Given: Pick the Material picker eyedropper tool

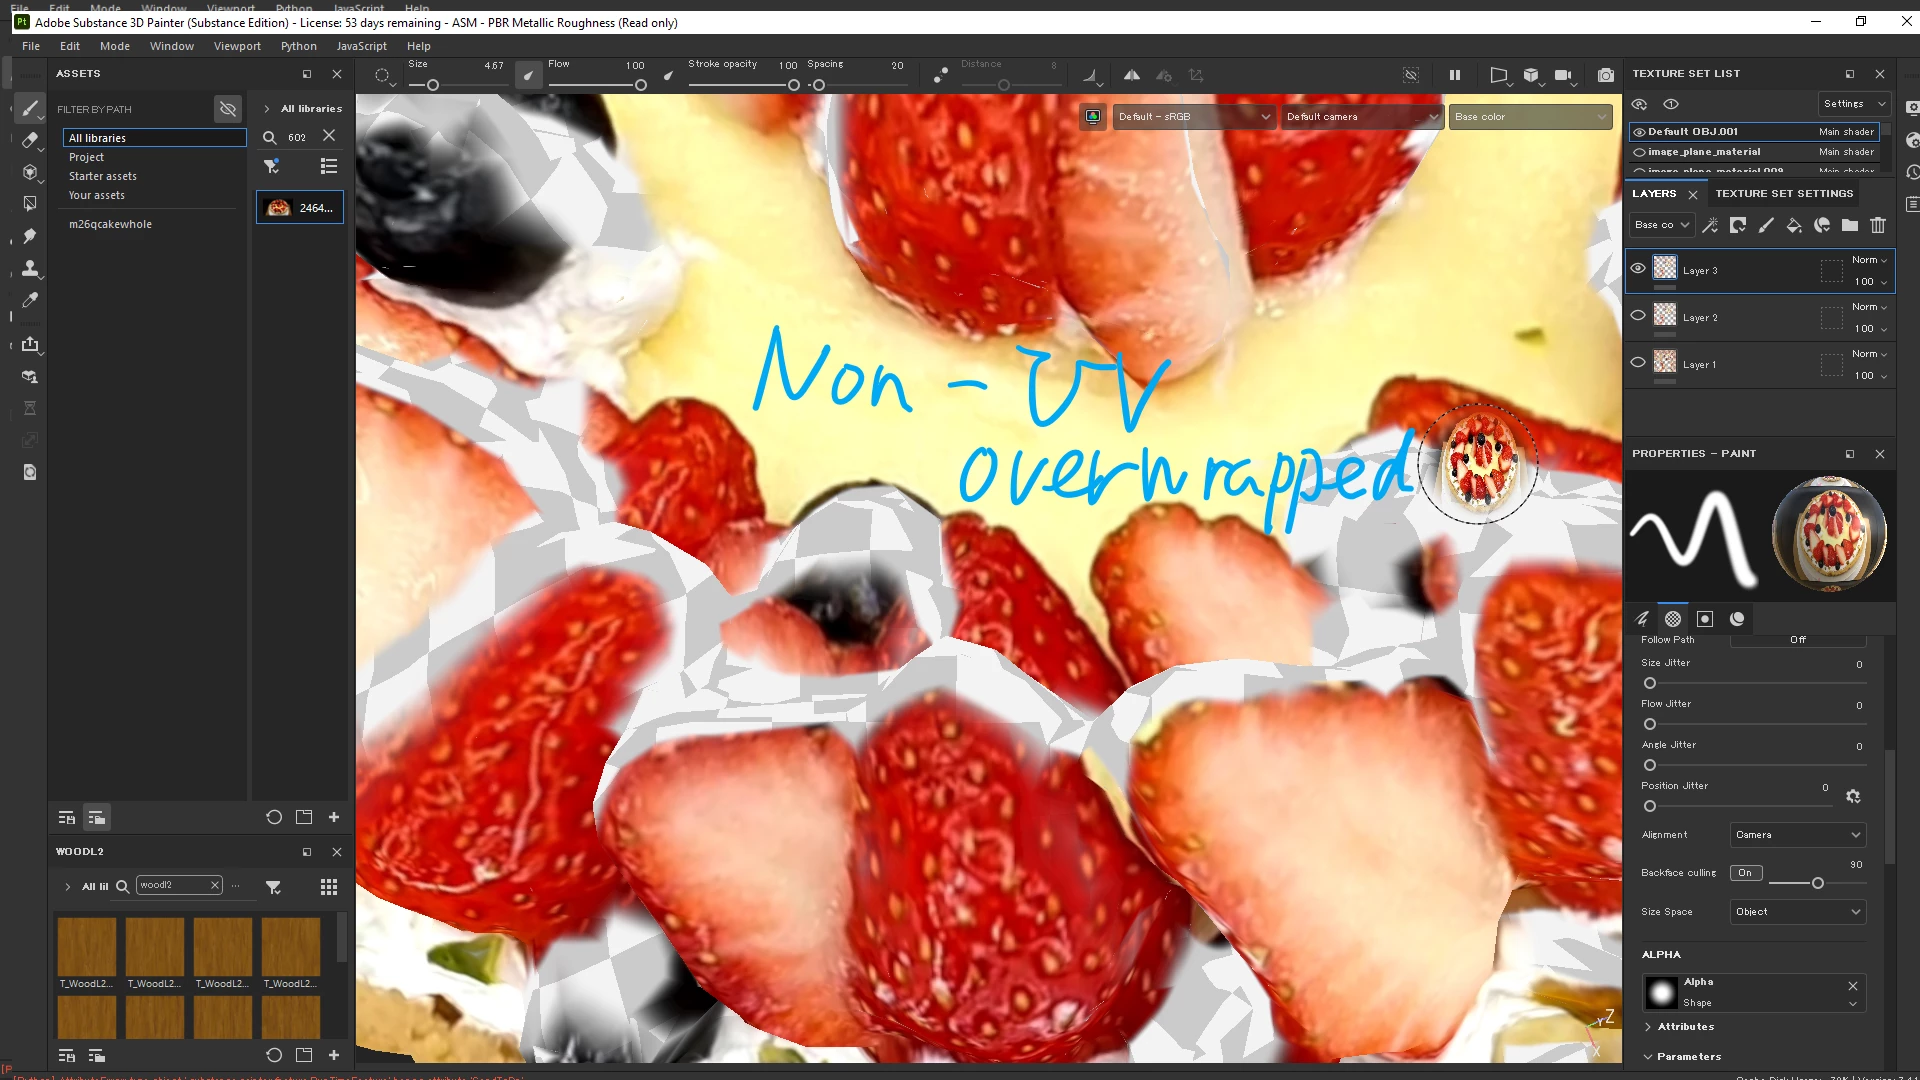Looking at the screenshot, I should [30, 300].
